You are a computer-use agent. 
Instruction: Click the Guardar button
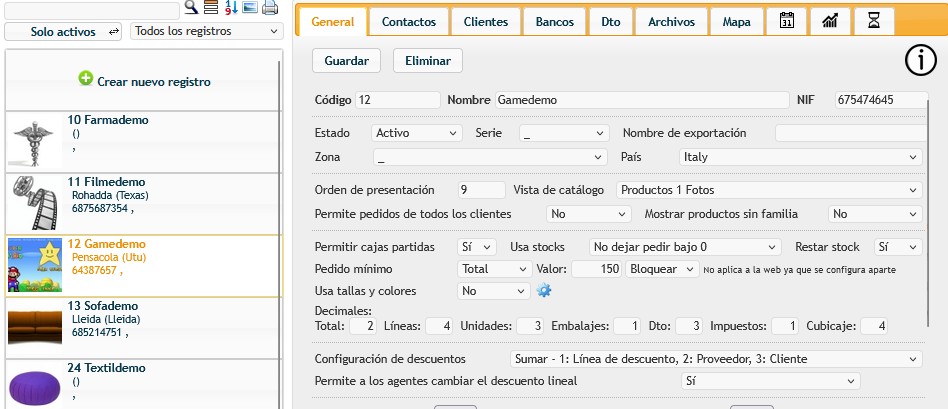(x=346, y=61)
